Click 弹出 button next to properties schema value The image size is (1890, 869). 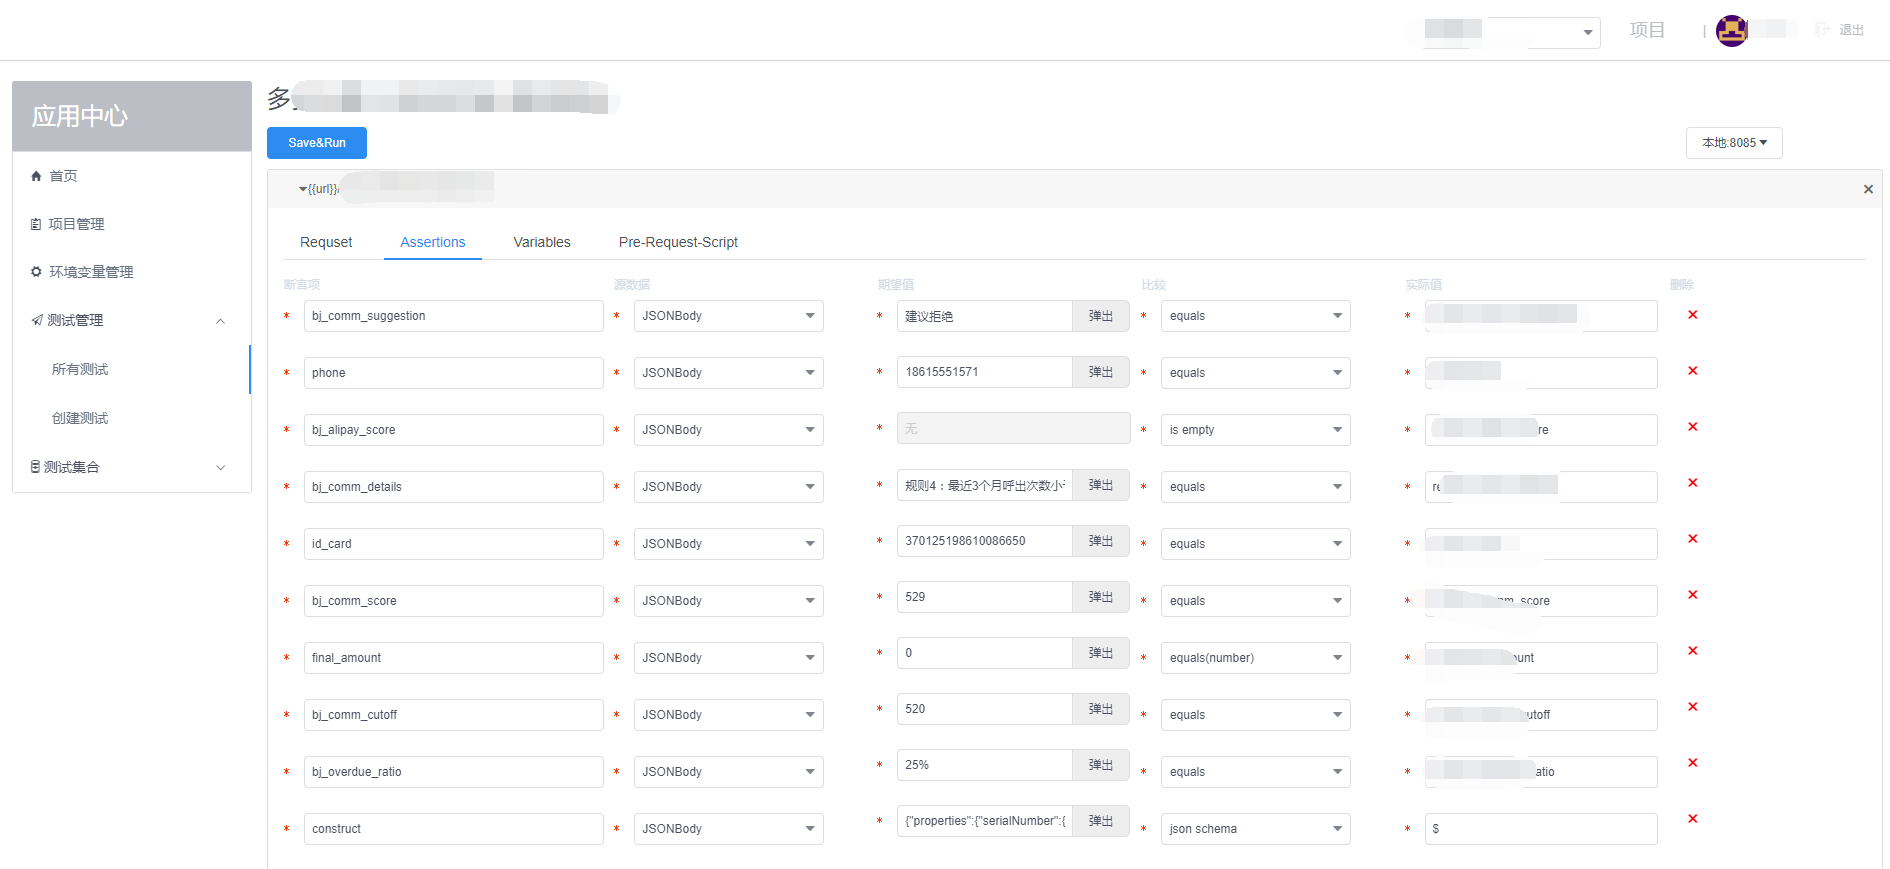[x=1101, y=821]
